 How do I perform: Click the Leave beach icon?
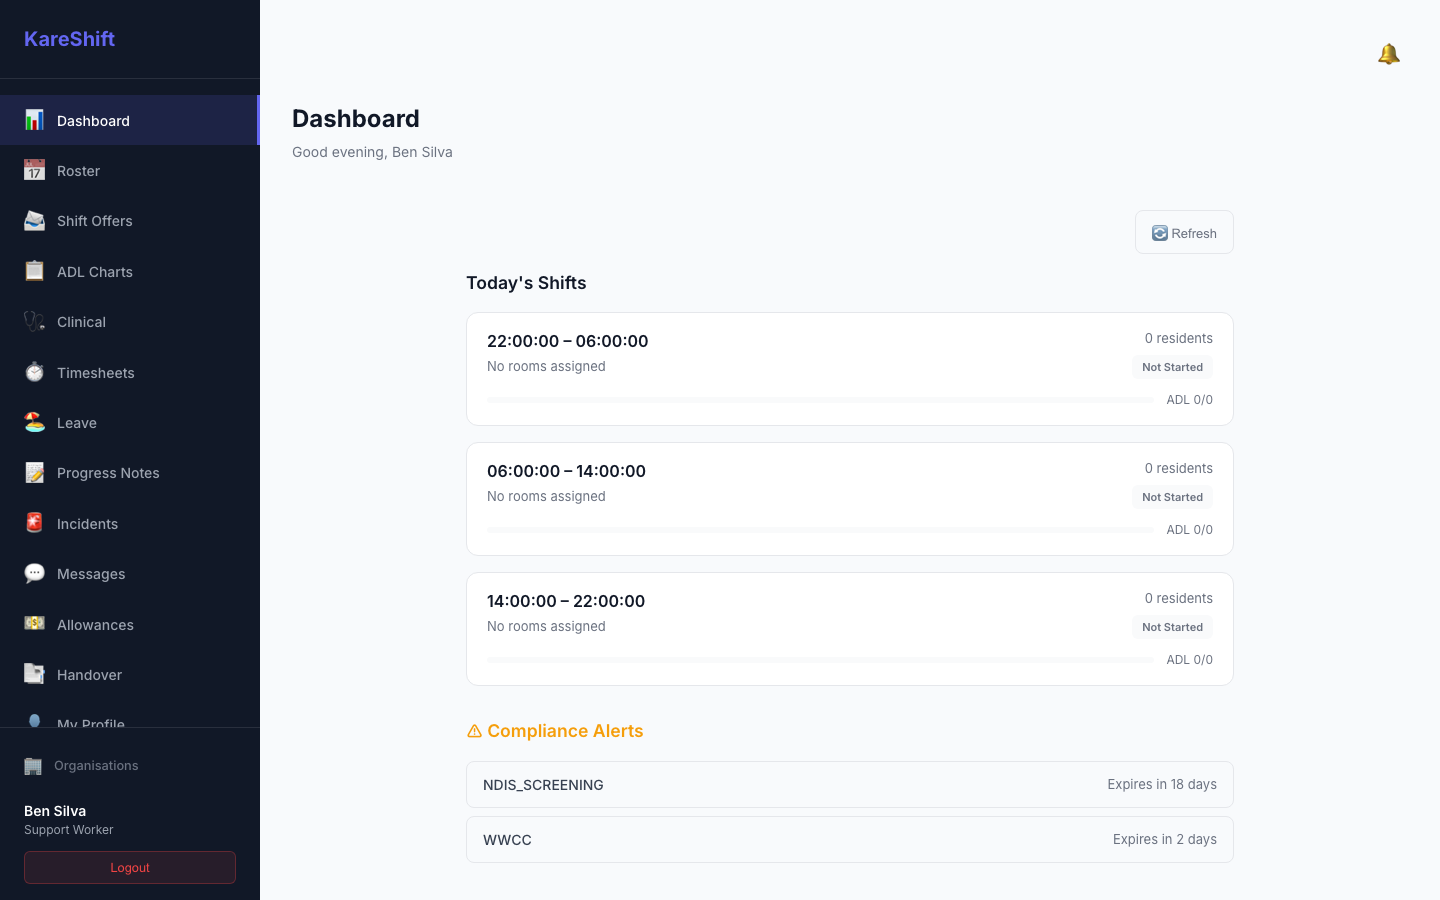[x=34, y=422]
